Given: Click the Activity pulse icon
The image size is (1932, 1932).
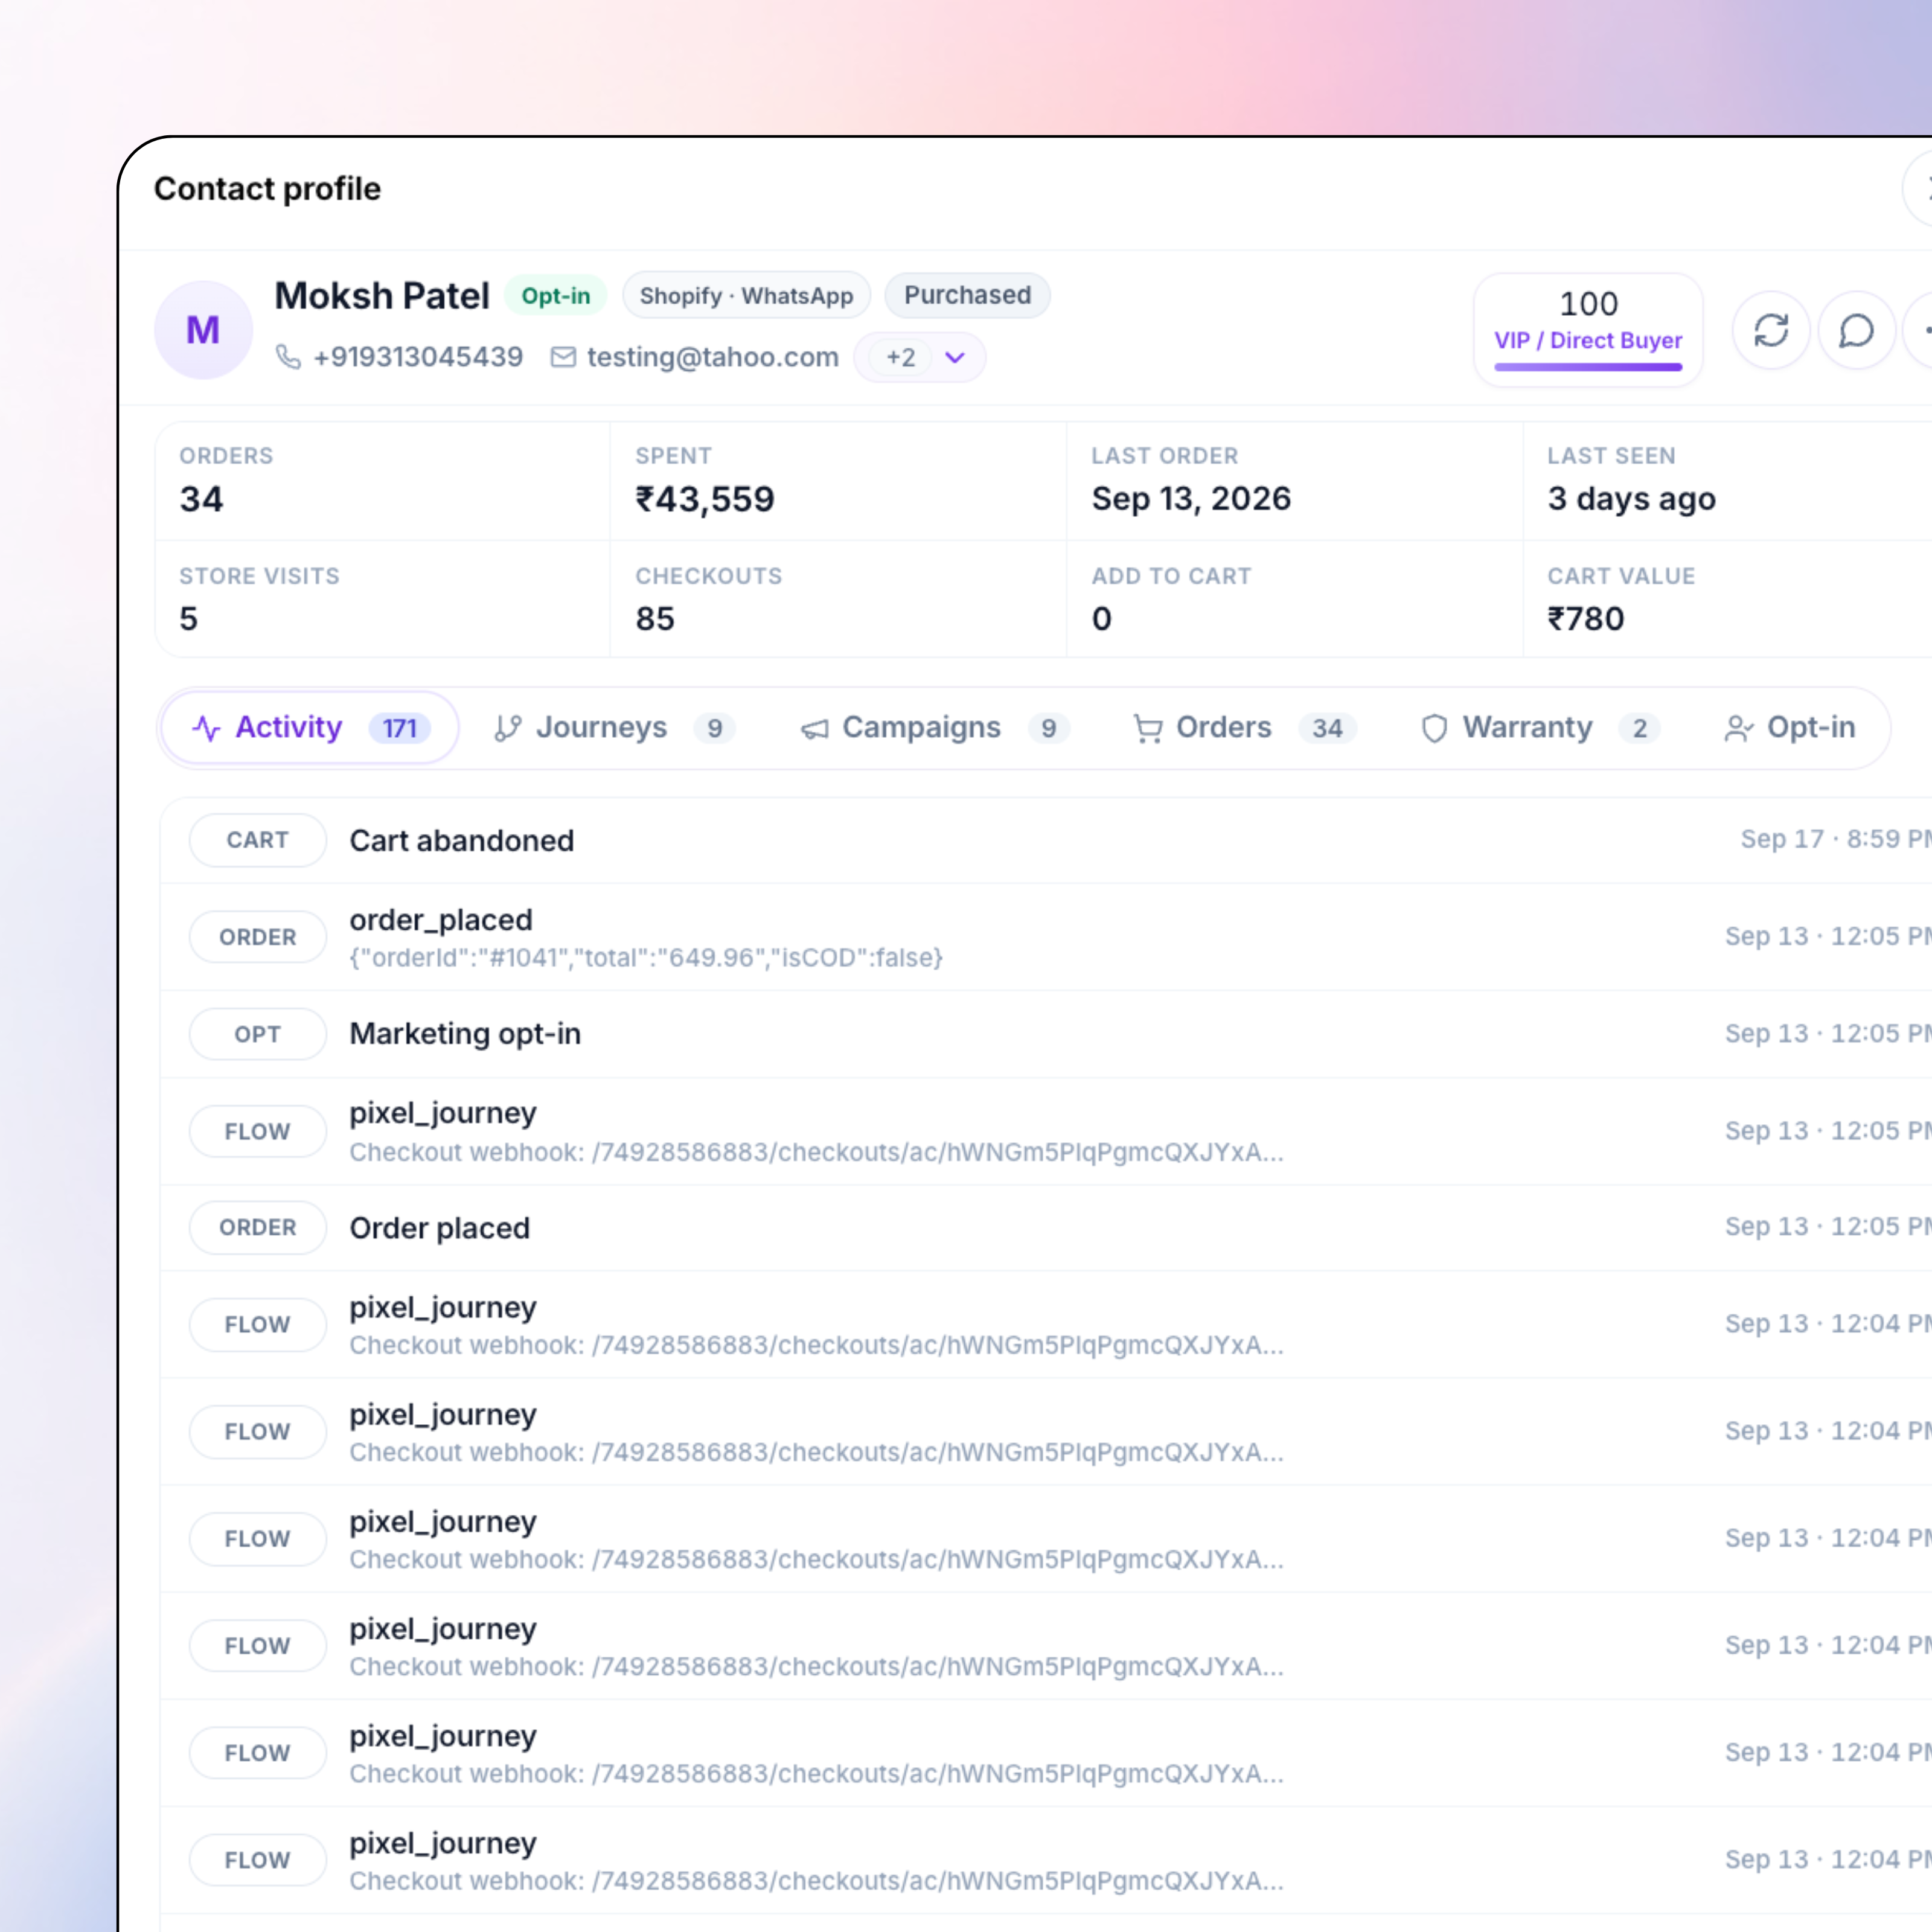Looking at the screenshot, I should tap(206, 728).
